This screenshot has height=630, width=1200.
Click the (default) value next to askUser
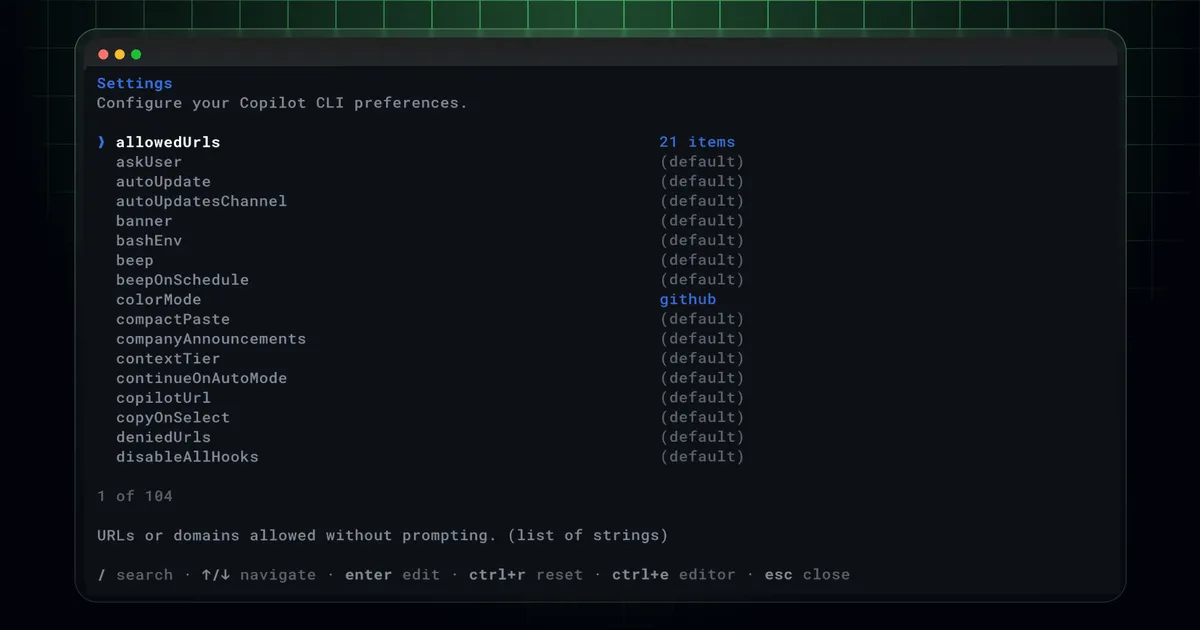pos(702,162)
